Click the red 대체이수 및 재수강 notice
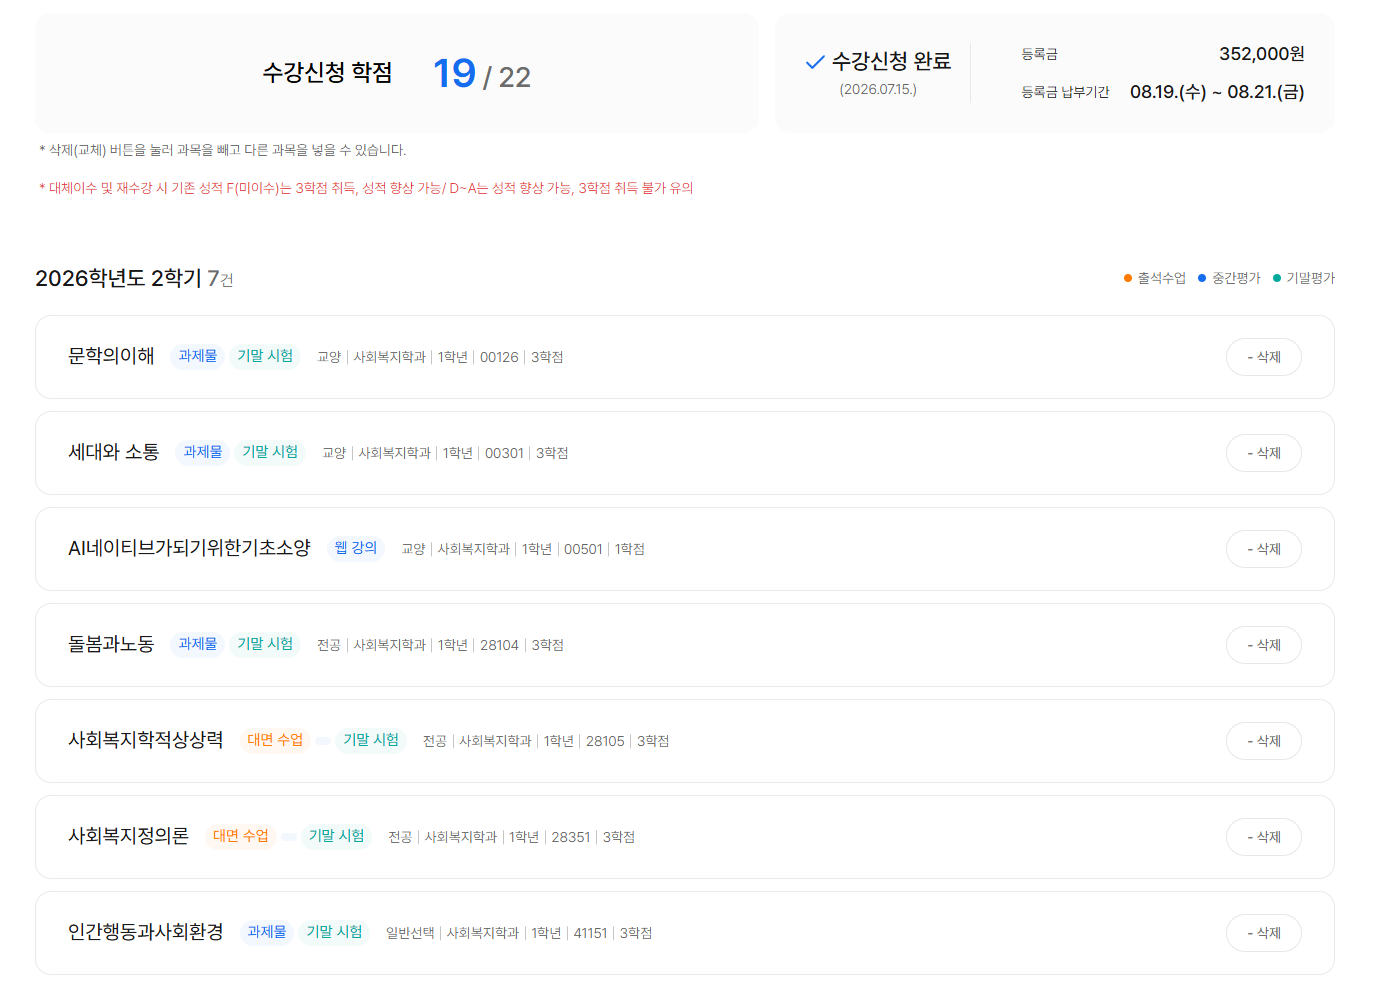The height and width of the screenshot is (990, 1379). tap(366, 188)
